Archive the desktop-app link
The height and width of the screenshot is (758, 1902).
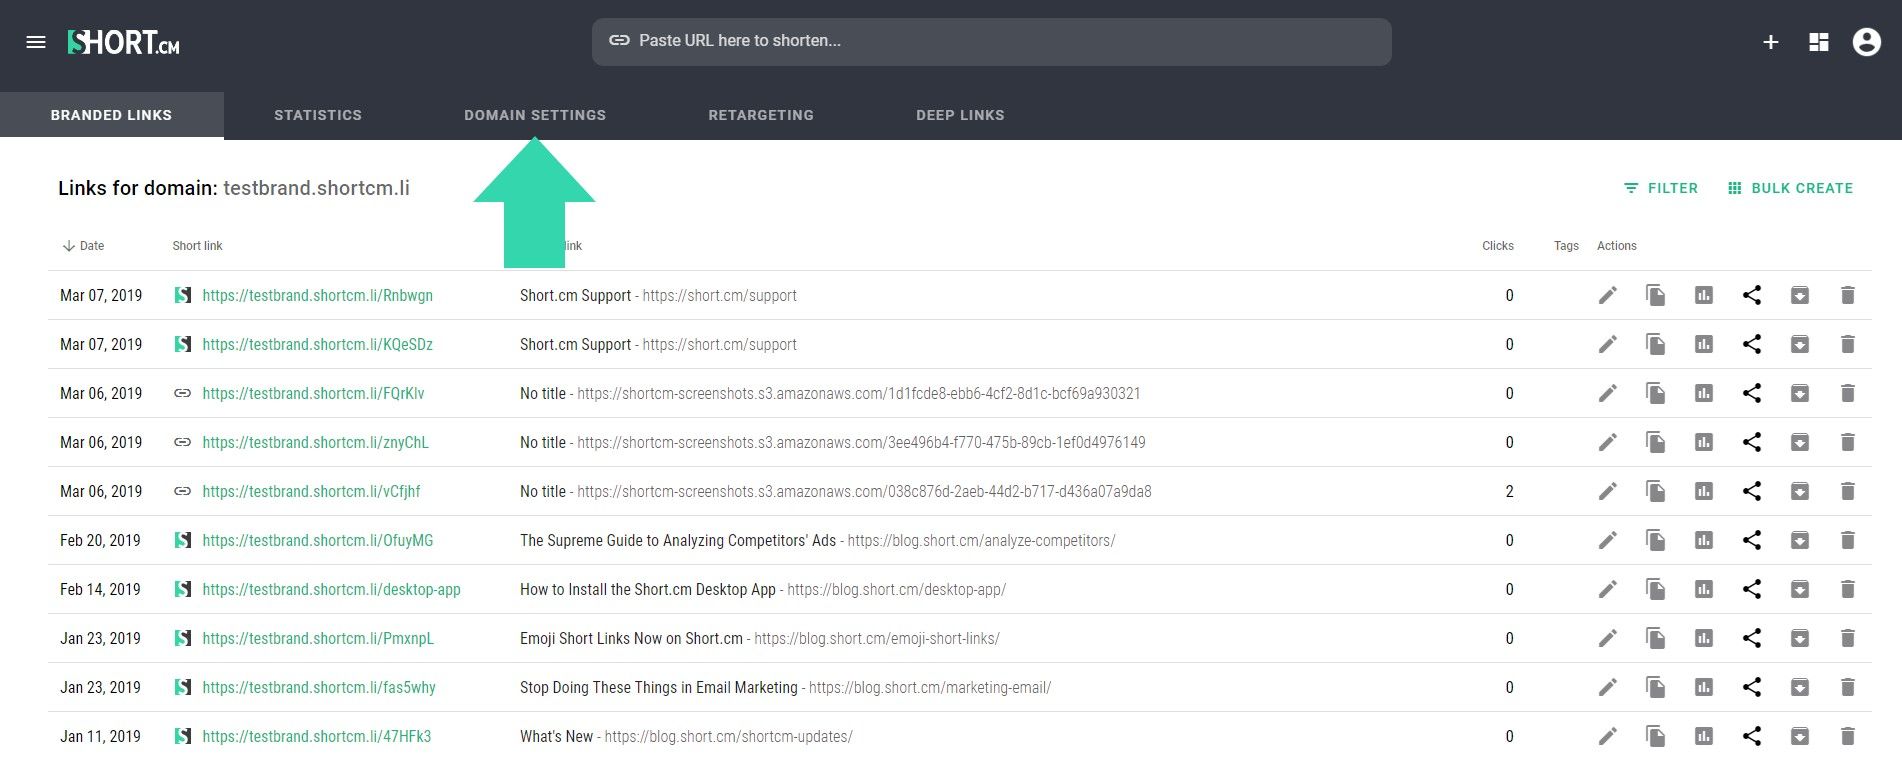pos(1799,589)
